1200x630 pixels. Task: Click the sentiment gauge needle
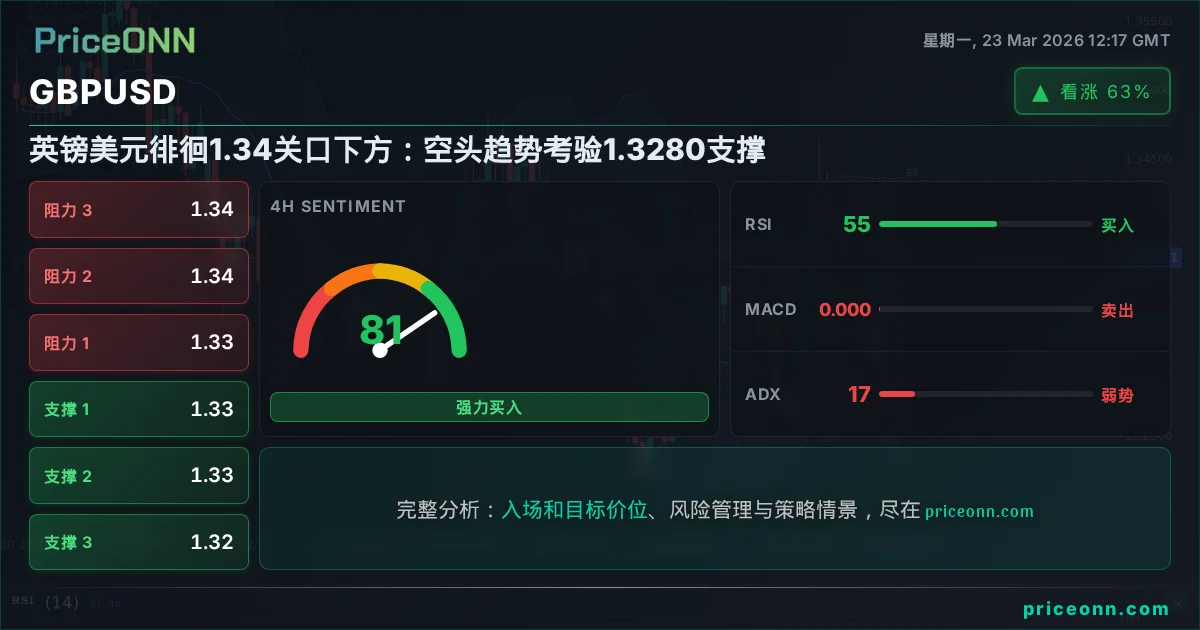[408, 331]
